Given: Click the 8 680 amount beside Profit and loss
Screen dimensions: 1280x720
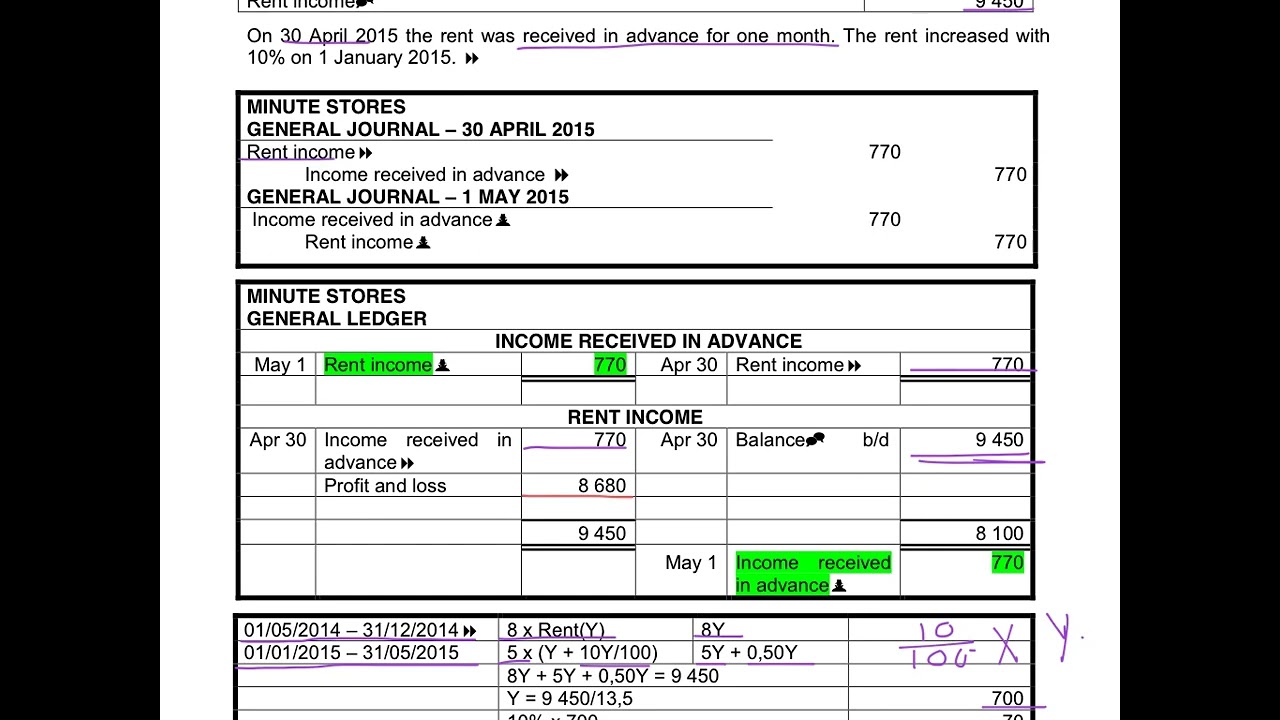Looking at the screenshot, I should 602,486.
